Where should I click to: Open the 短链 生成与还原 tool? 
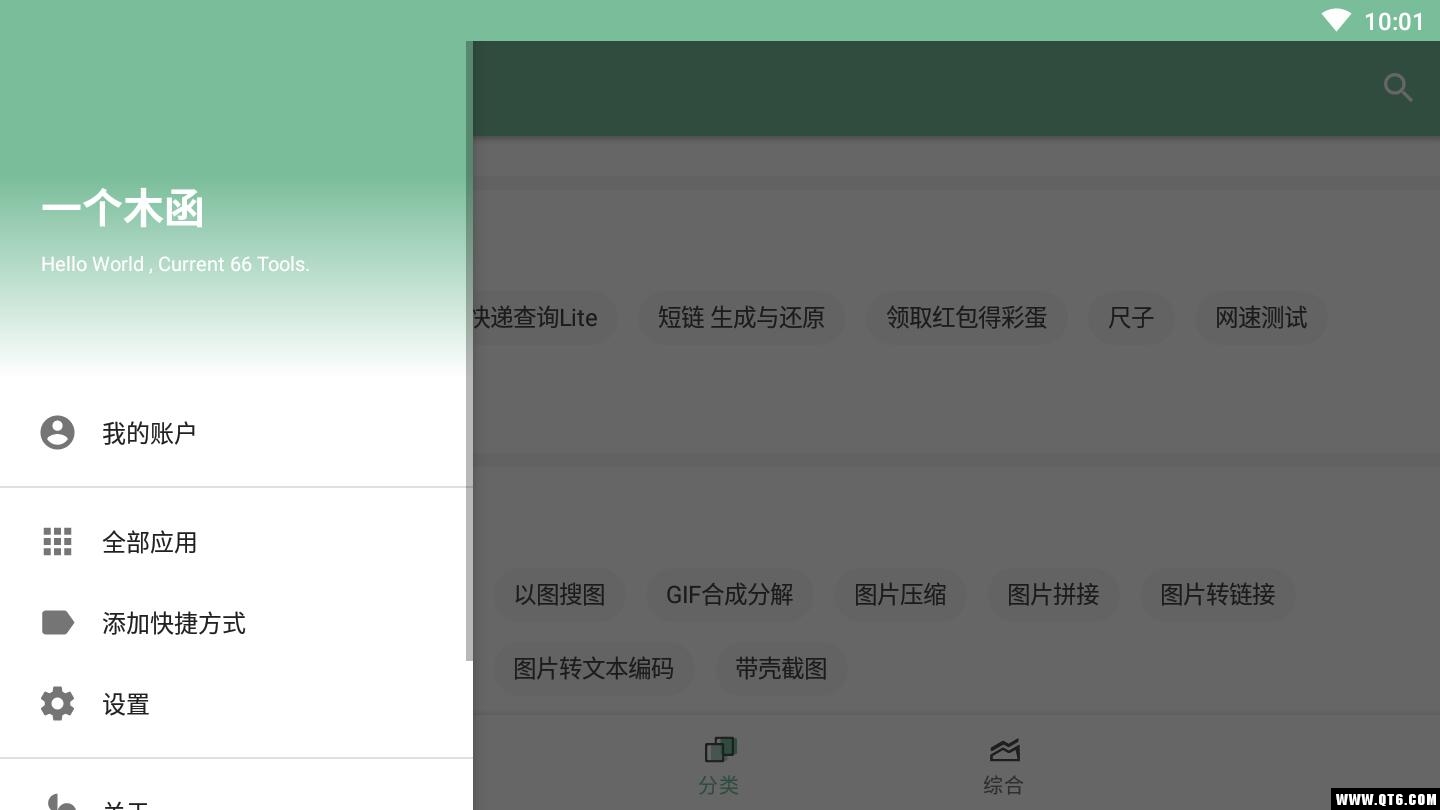741,318
